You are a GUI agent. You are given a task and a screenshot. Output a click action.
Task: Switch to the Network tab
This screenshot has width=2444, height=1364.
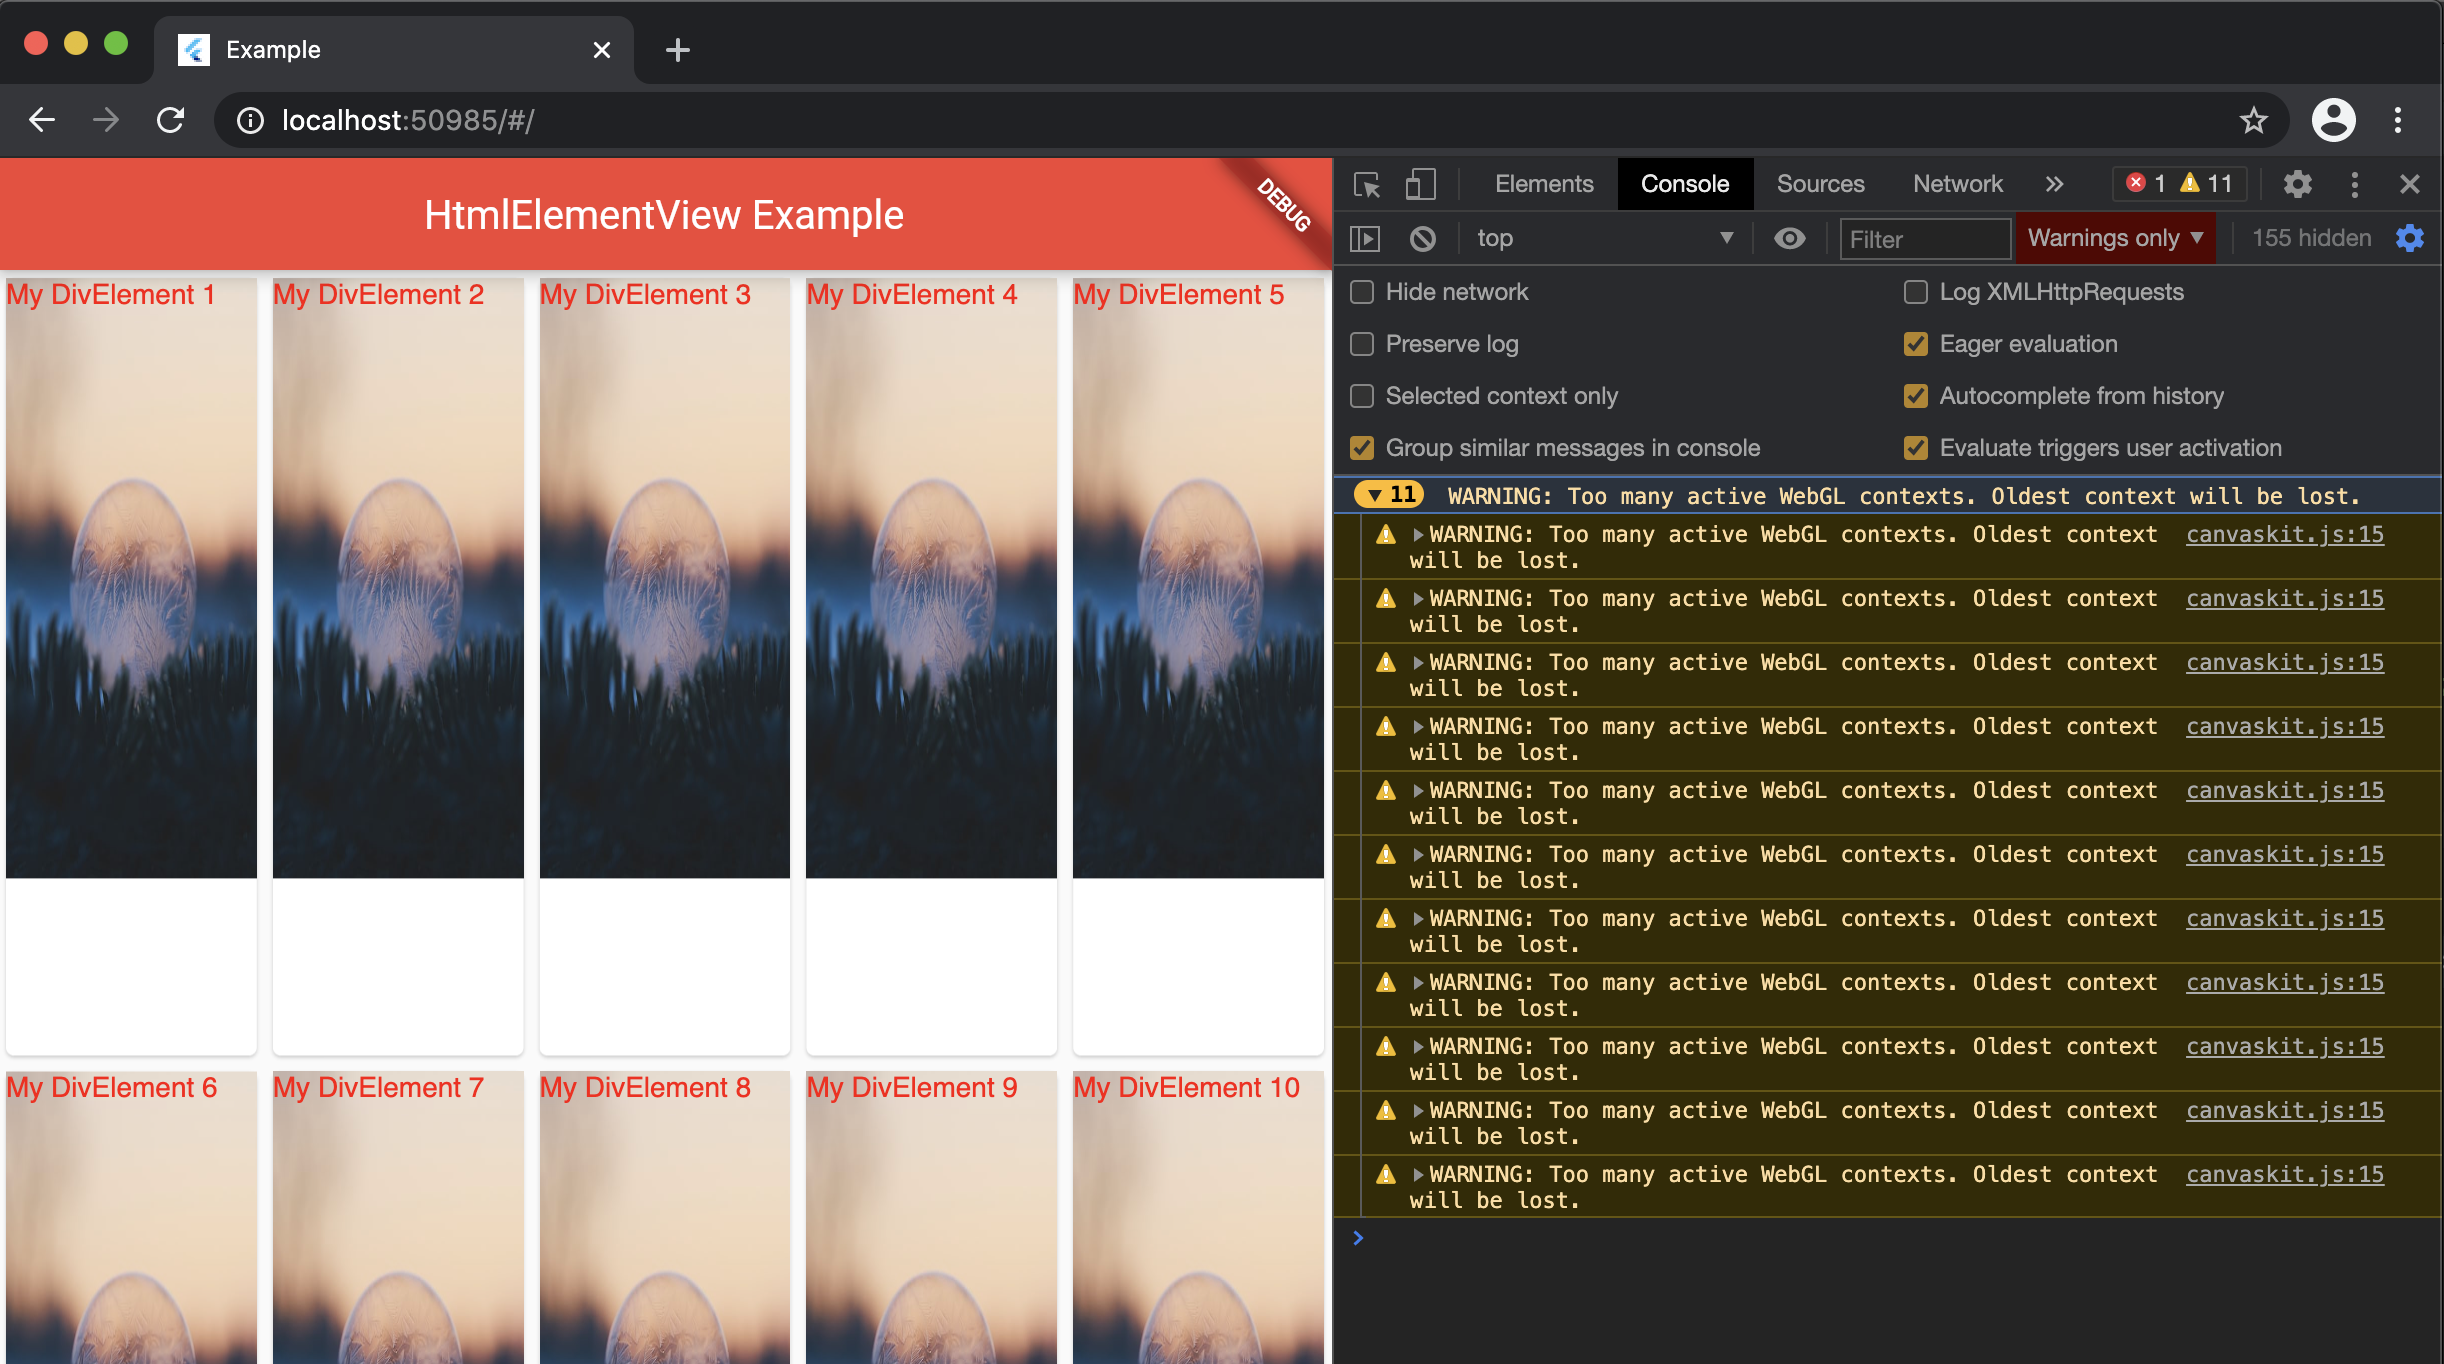(x=1956, y=184)
